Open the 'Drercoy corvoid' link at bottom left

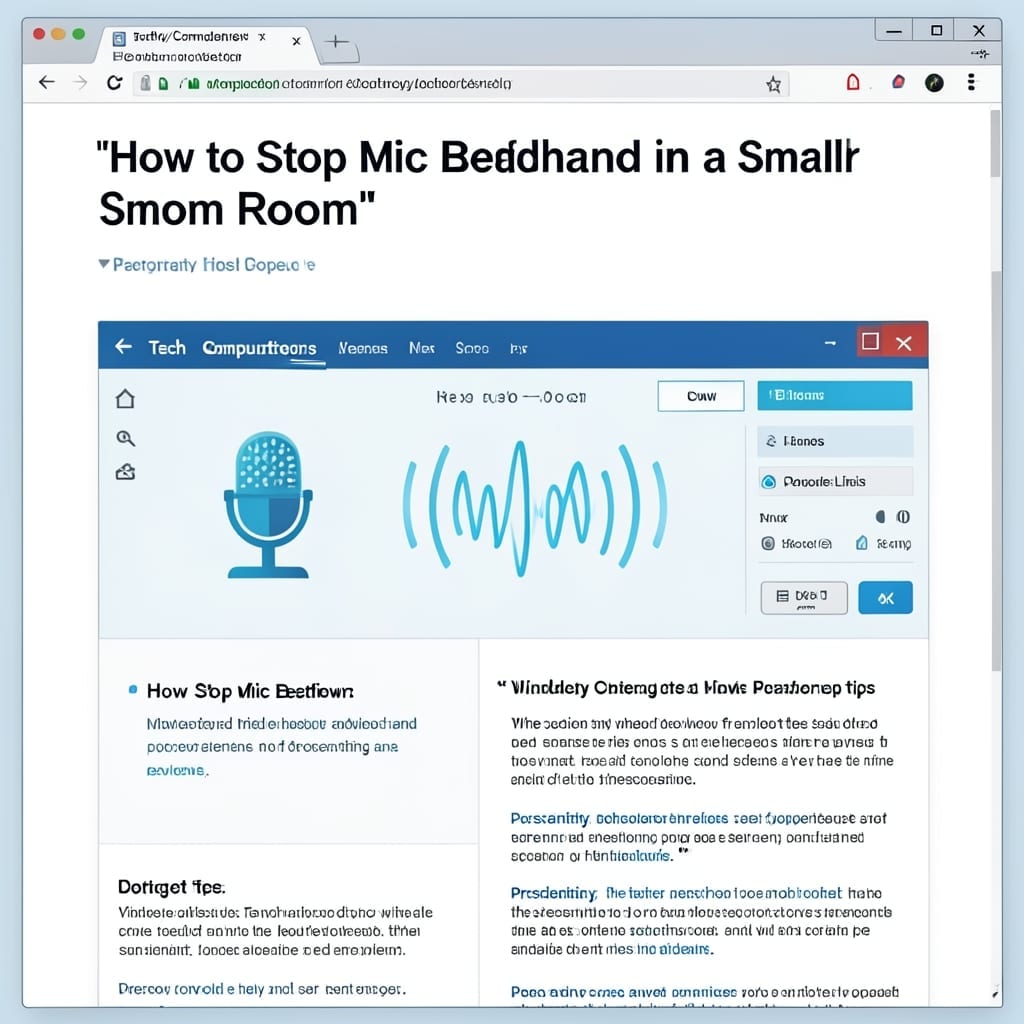(262, 989)
